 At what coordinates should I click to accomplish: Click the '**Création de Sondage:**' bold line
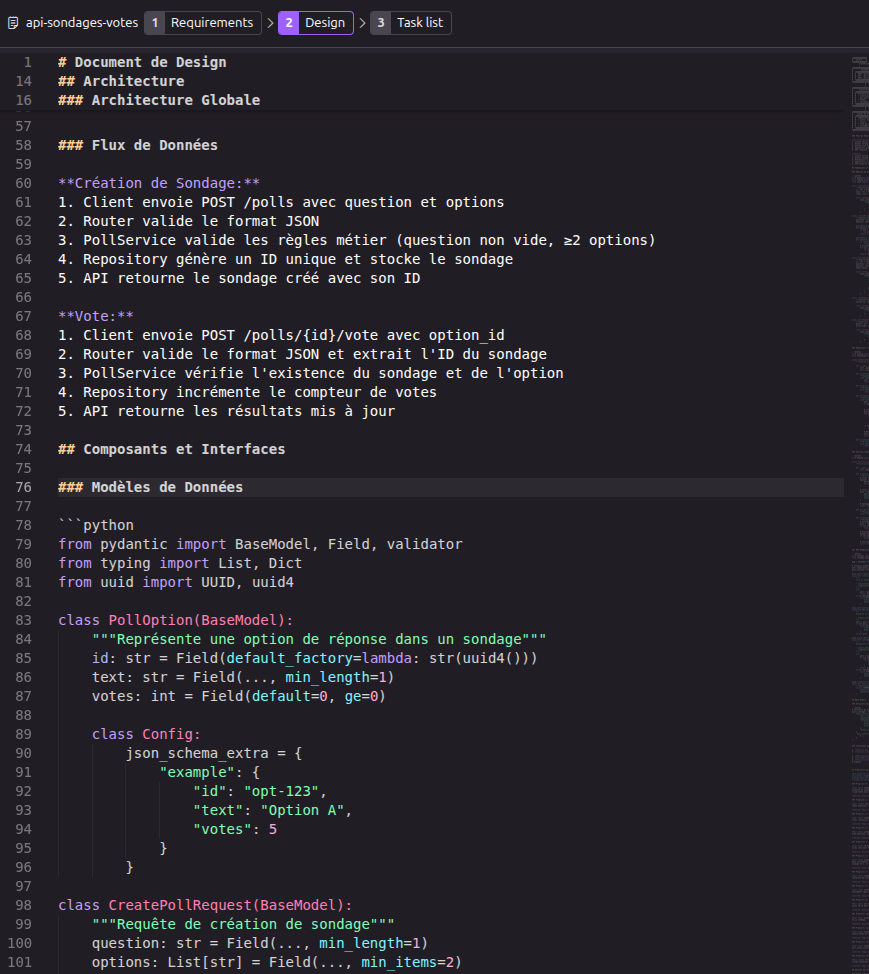[159, 184]
